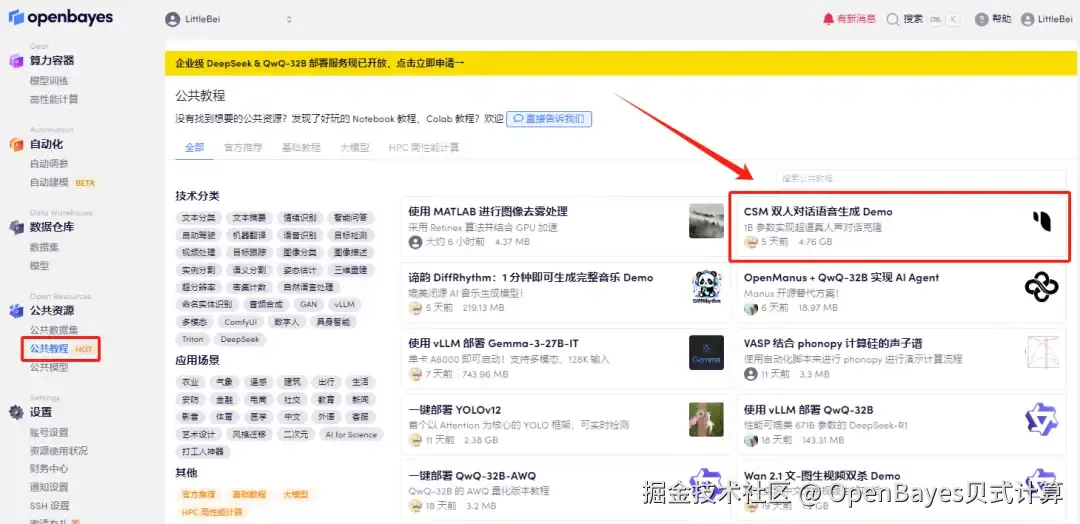
Task: Filter by the orange 官方推荐 tag
Action: point(198,494)
